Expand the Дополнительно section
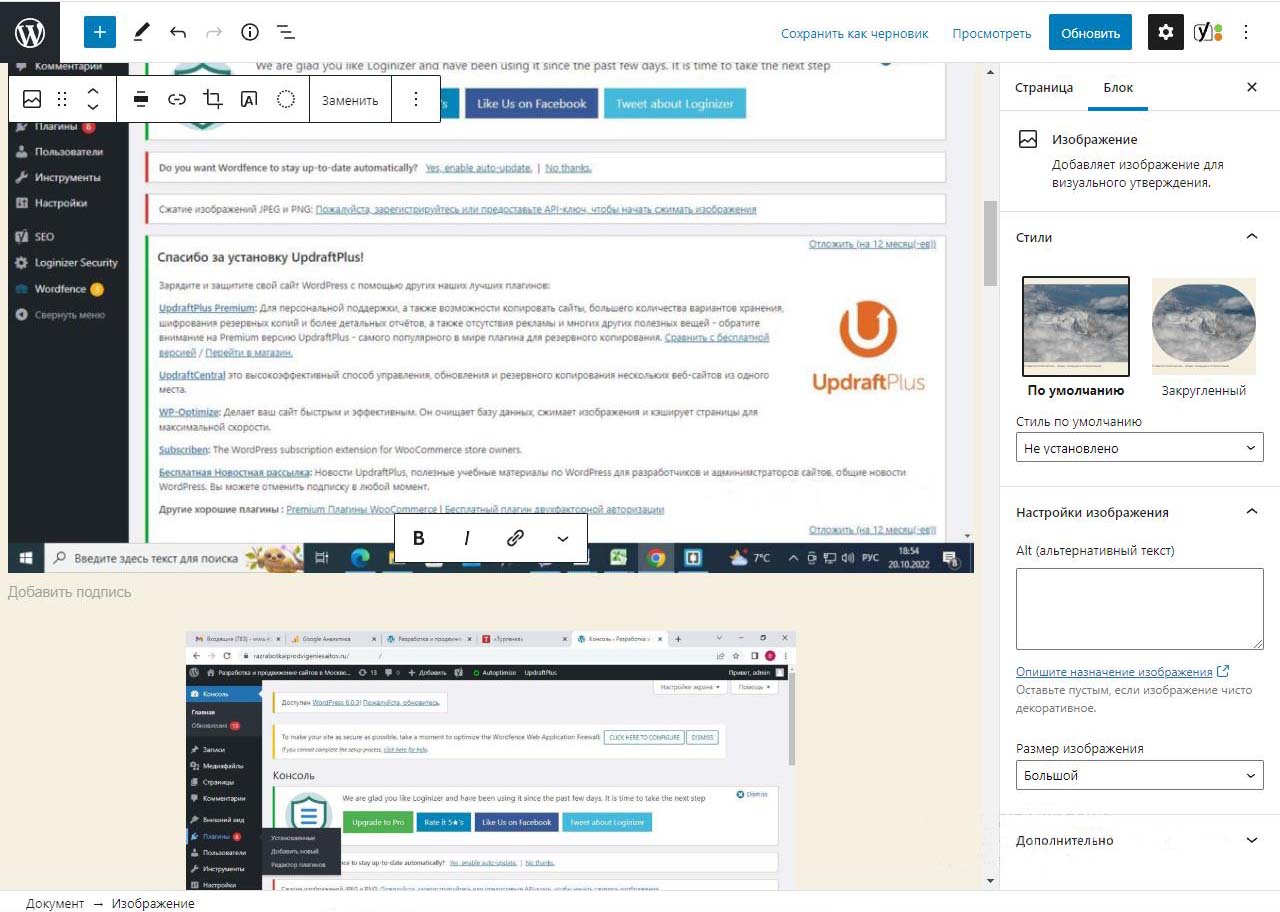Screen dimensions: 1280x912 point(1139,840)
